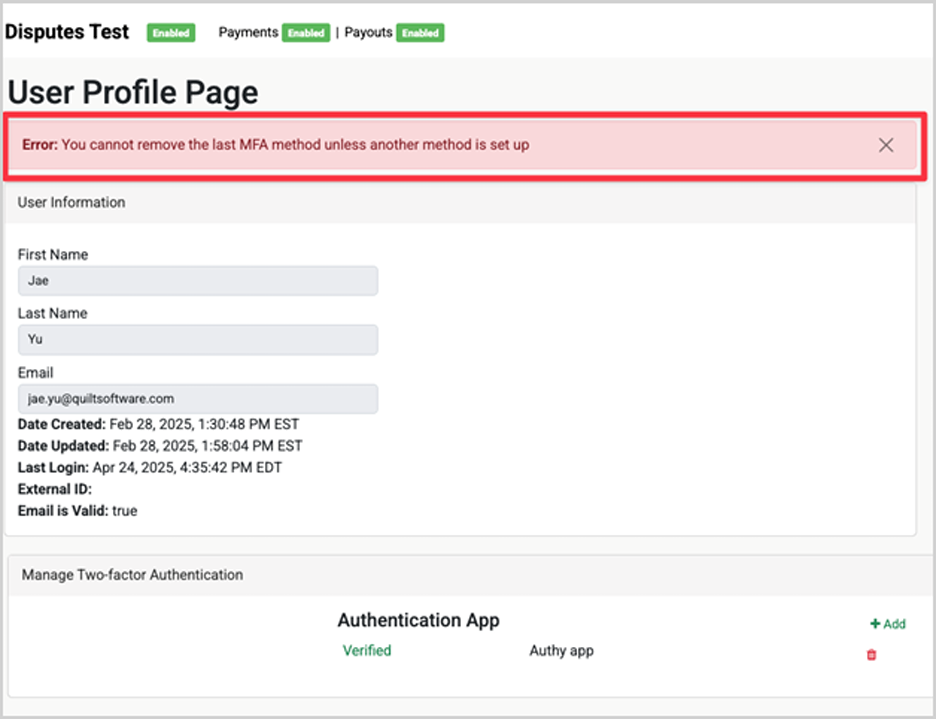Click the Verified status text
Image resolution: width=936 pixels, height=719 pixels.
[367, 651]
